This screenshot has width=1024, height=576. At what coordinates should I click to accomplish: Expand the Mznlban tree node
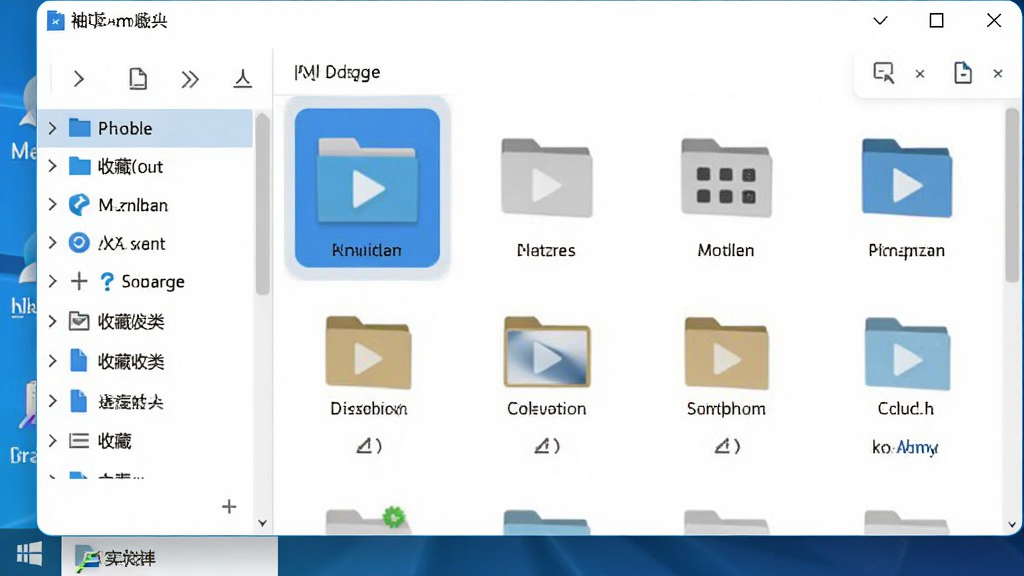[53, 205]
